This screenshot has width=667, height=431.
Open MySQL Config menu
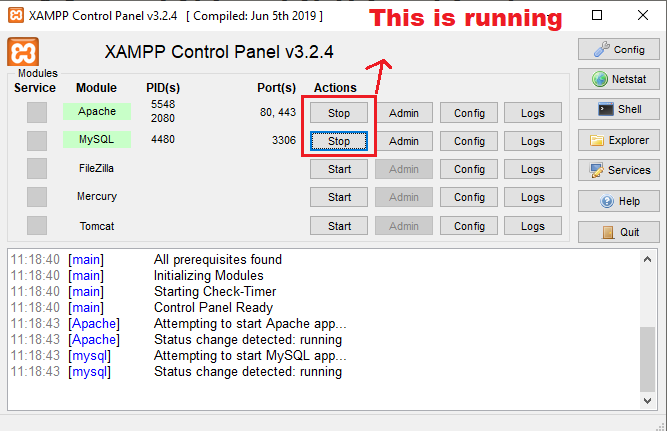[469, 141]
